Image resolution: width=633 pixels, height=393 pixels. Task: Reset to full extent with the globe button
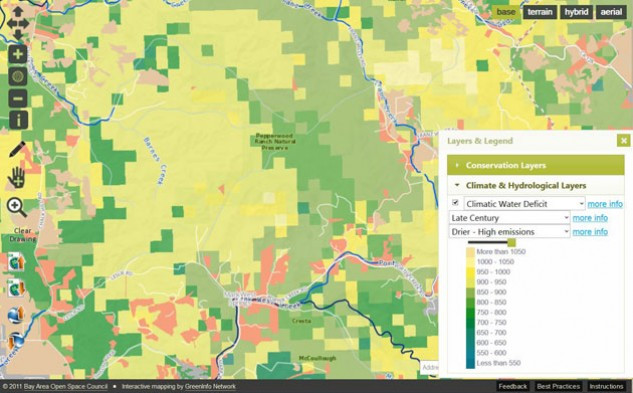(x=18, y=76)
